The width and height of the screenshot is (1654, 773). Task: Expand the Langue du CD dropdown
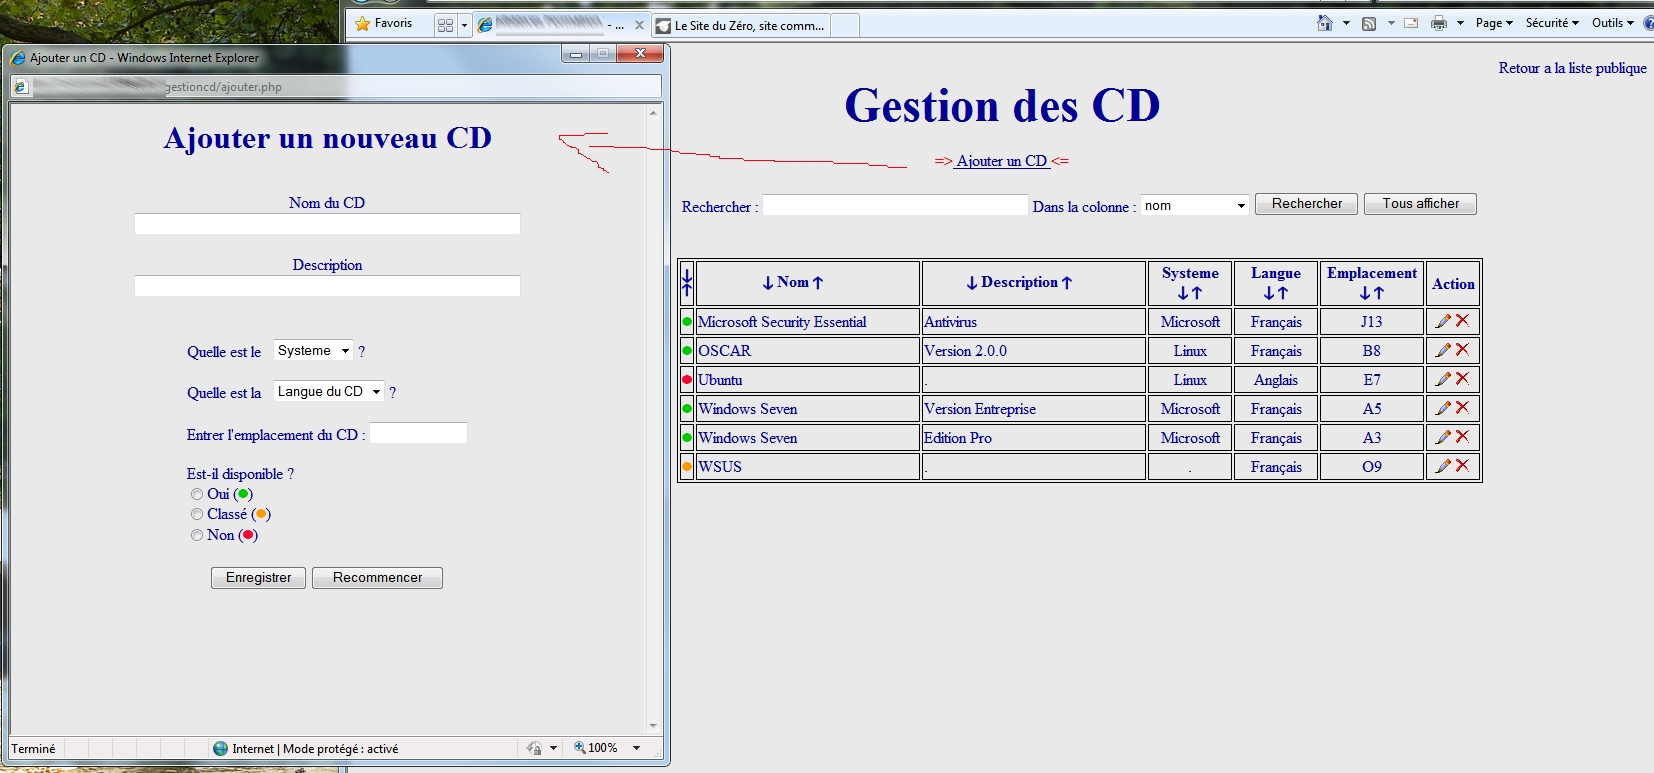[328, 392]
